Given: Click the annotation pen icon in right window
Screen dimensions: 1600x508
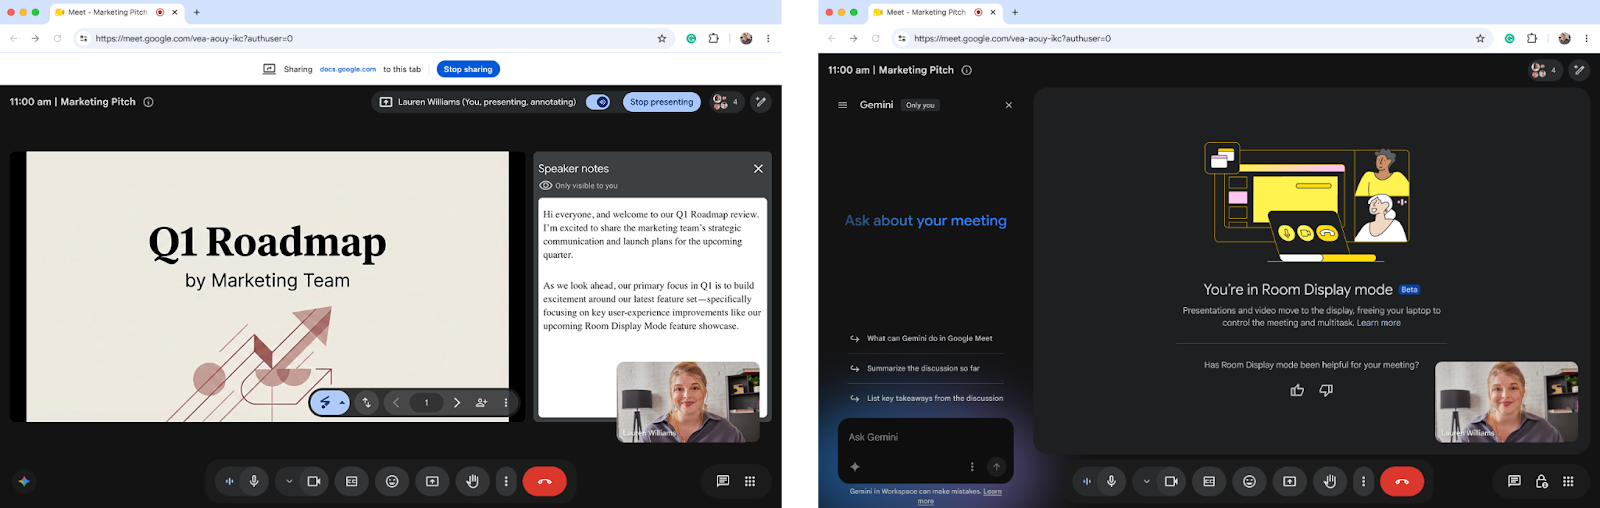Looking at the screenshot, I should pyautogui.click(x=1579, y=70).
